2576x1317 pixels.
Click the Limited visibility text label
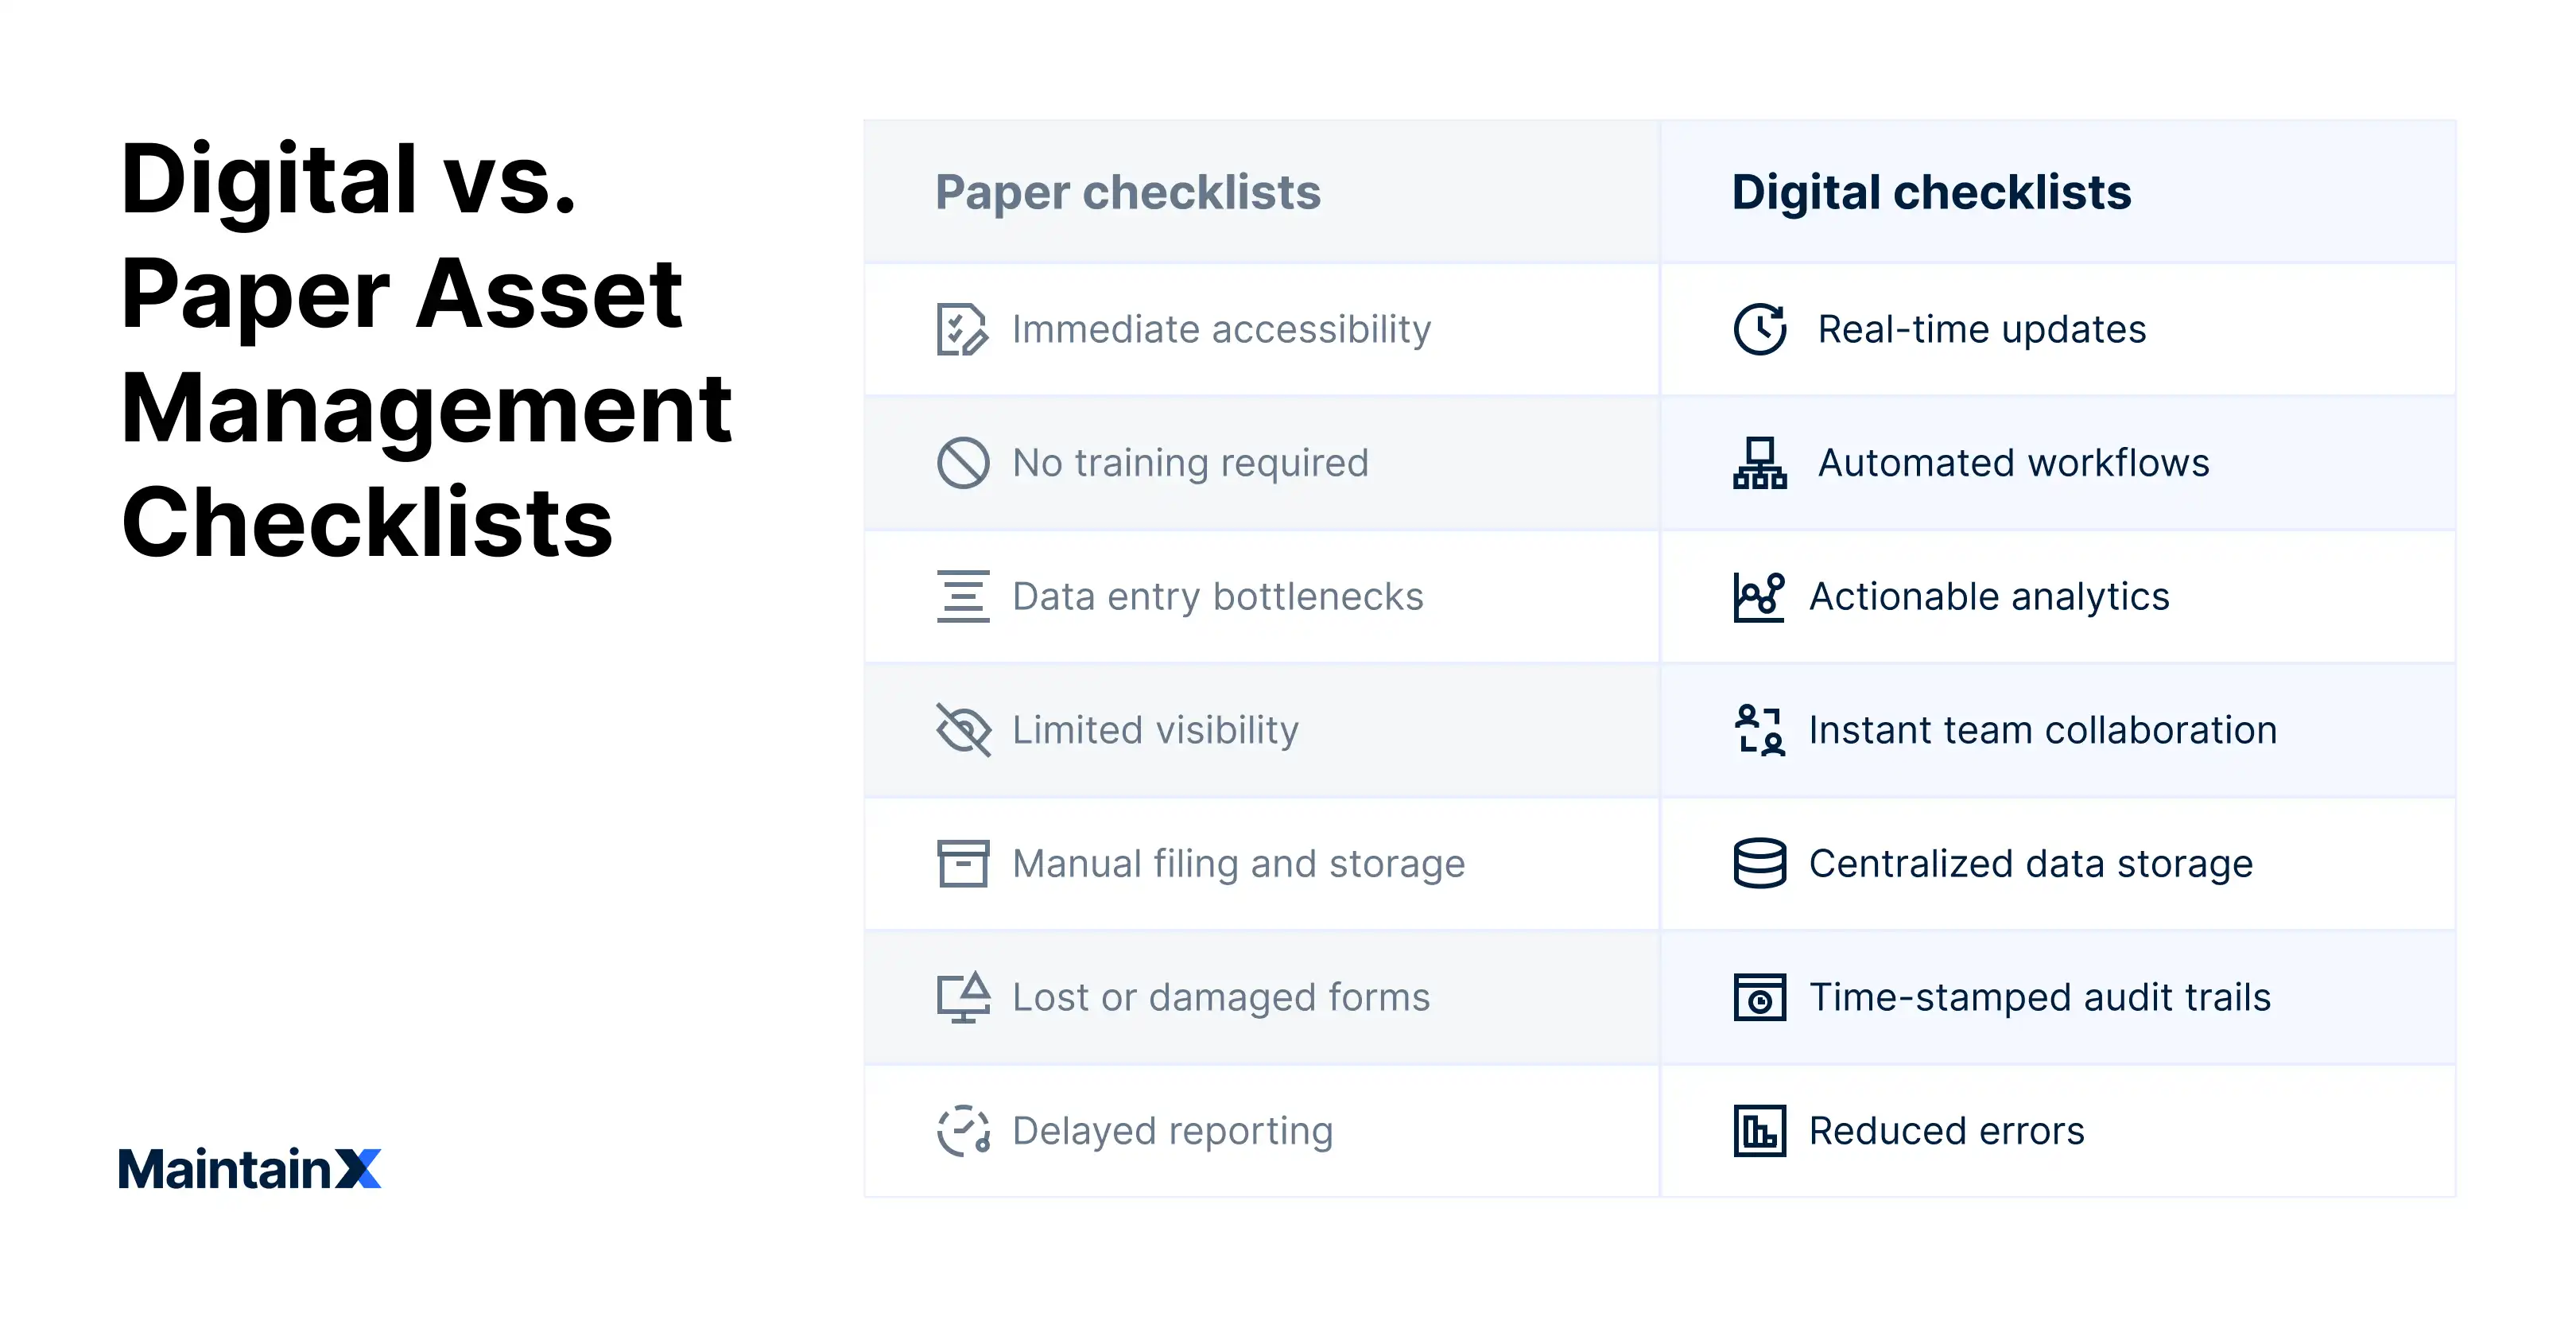click(1155, 730)
